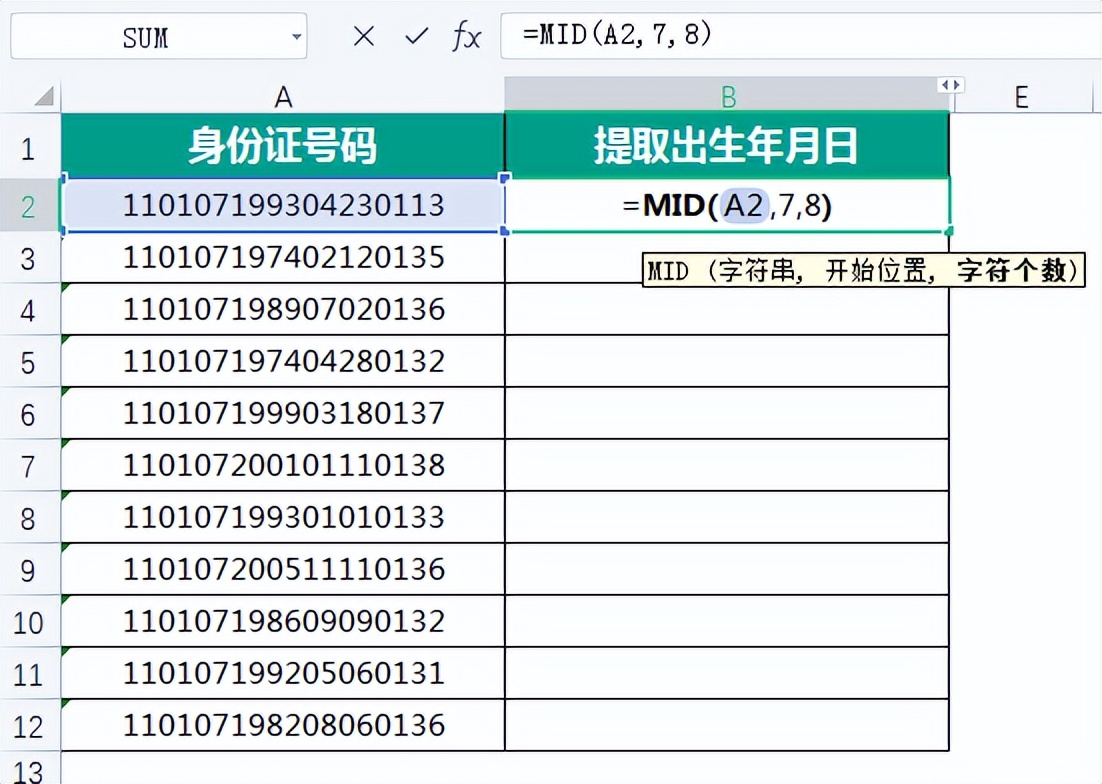Click the fx Insert Function icon
Screen dimensions: 1102x784
[466, 36]
